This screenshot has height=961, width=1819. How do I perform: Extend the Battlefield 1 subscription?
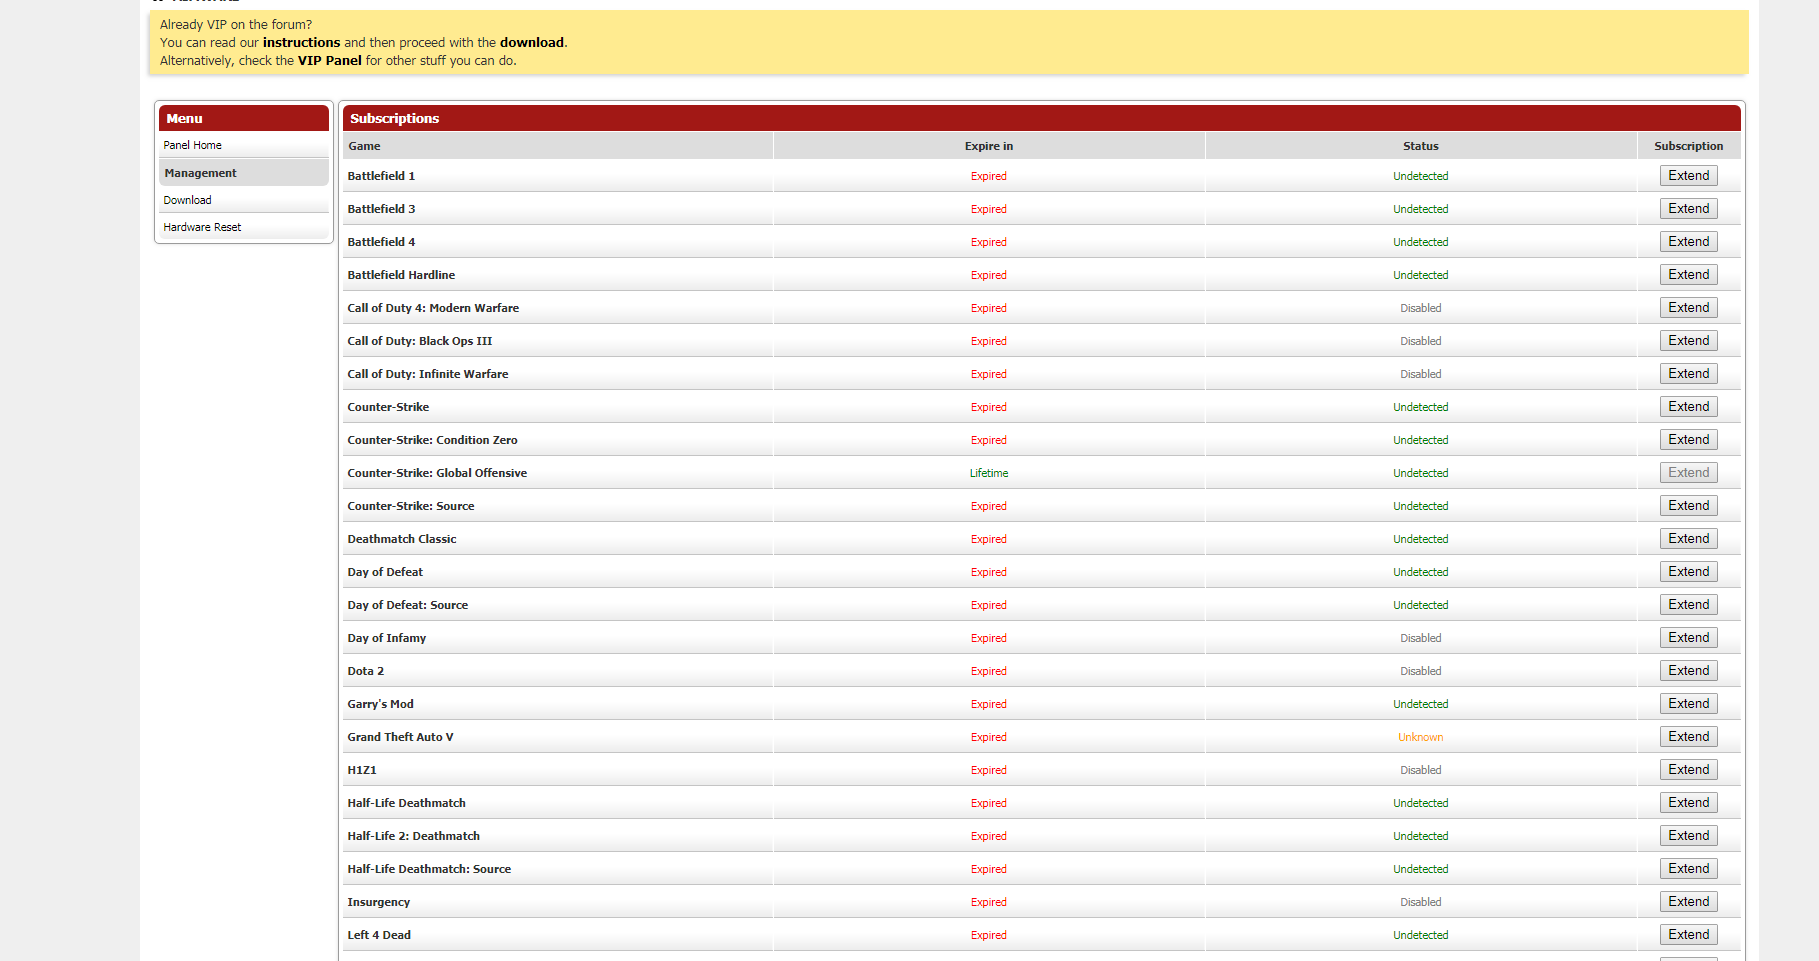tap(1689, 176)
